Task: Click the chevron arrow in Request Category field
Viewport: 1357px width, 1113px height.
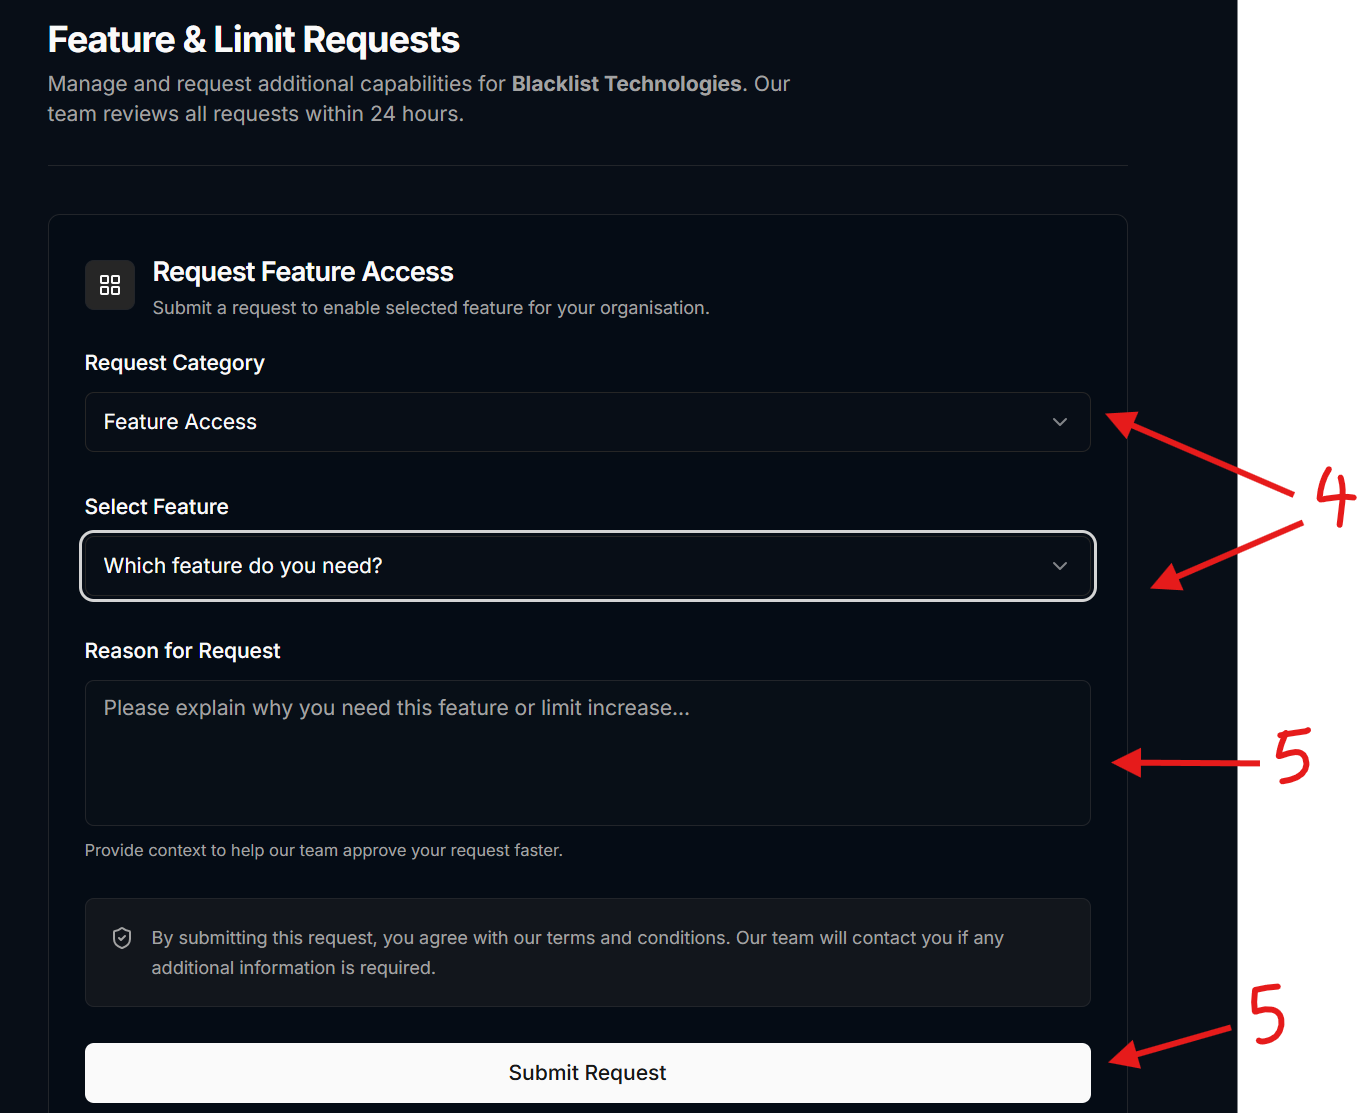Action: 1060,422
